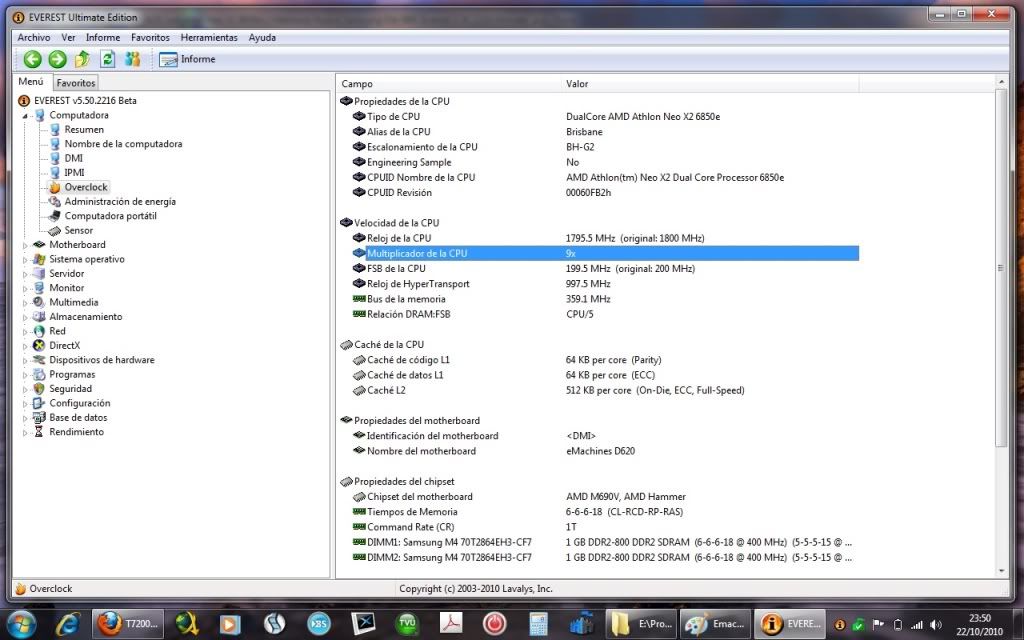Click the green Forward arrow toolbar icon
This screenshot has height=640, width=1024.
[57, 59]
